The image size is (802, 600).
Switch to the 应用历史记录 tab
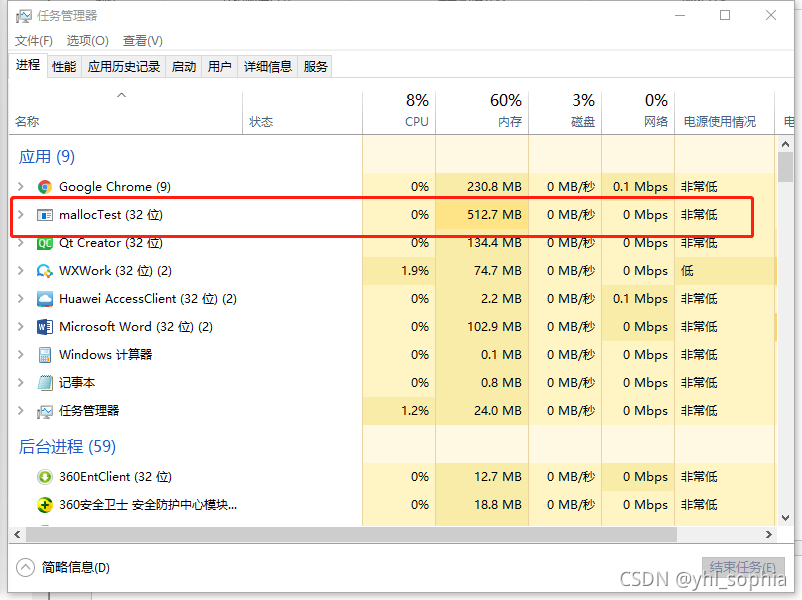(x=124, y=66)
